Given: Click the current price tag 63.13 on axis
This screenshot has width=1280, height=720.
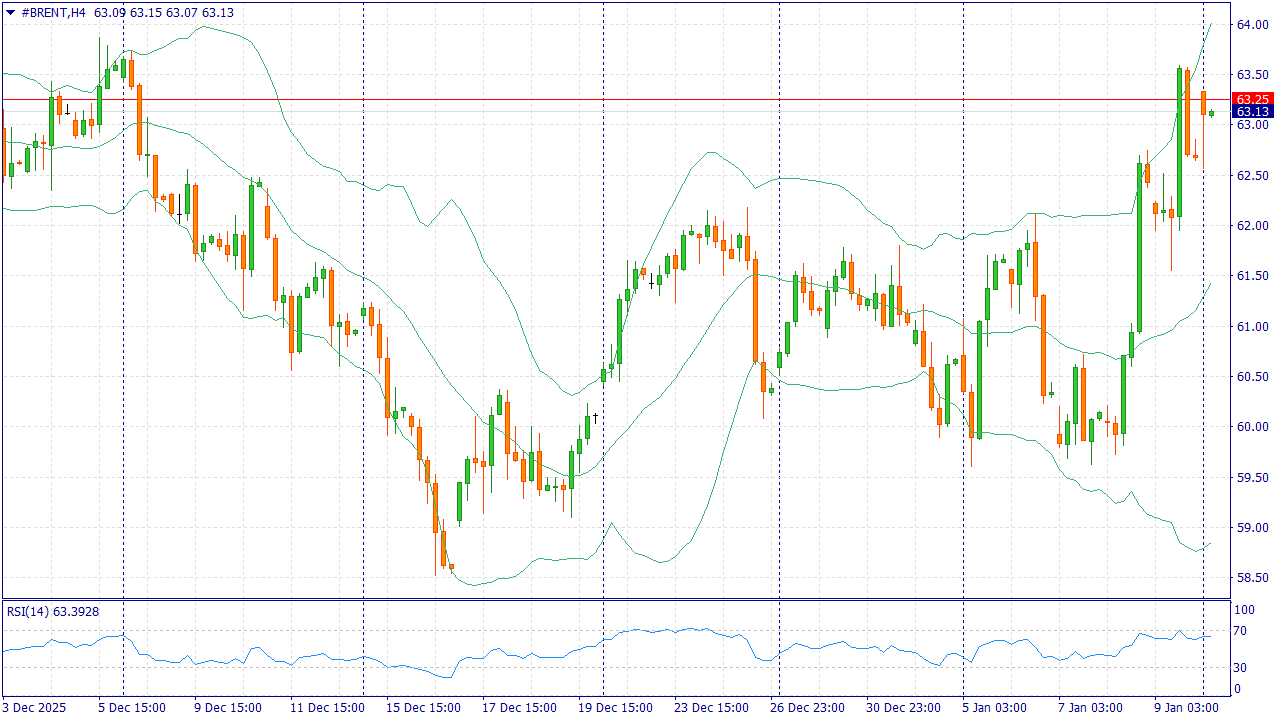Looking at the screenshot, I should (x=1253, y=112).
